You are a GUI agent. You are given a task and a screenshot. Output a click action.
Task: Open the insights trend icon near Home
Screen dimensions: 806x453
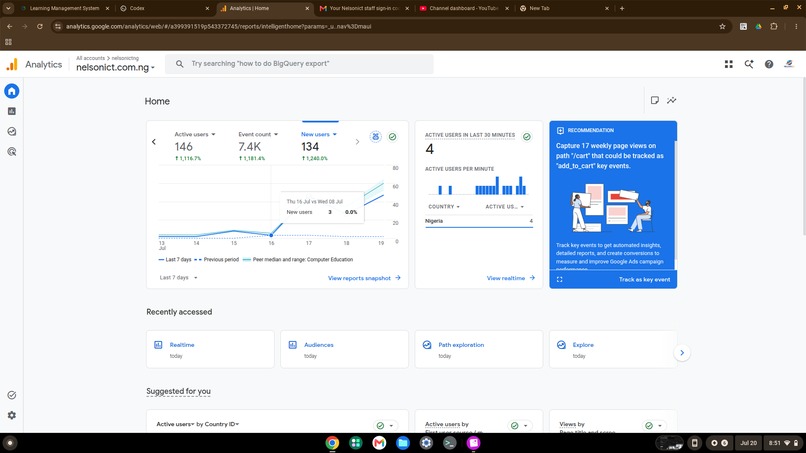coord(671,100)
